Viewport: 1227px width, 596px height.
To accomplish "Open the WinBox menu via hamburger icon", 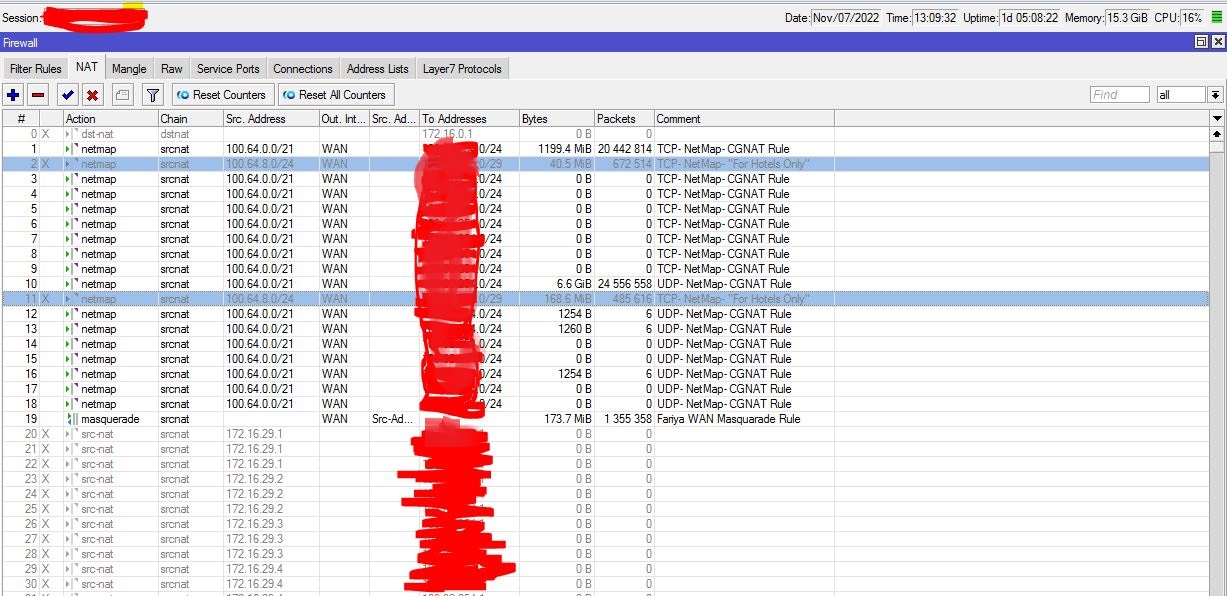I will click(x=1219, y=16).
